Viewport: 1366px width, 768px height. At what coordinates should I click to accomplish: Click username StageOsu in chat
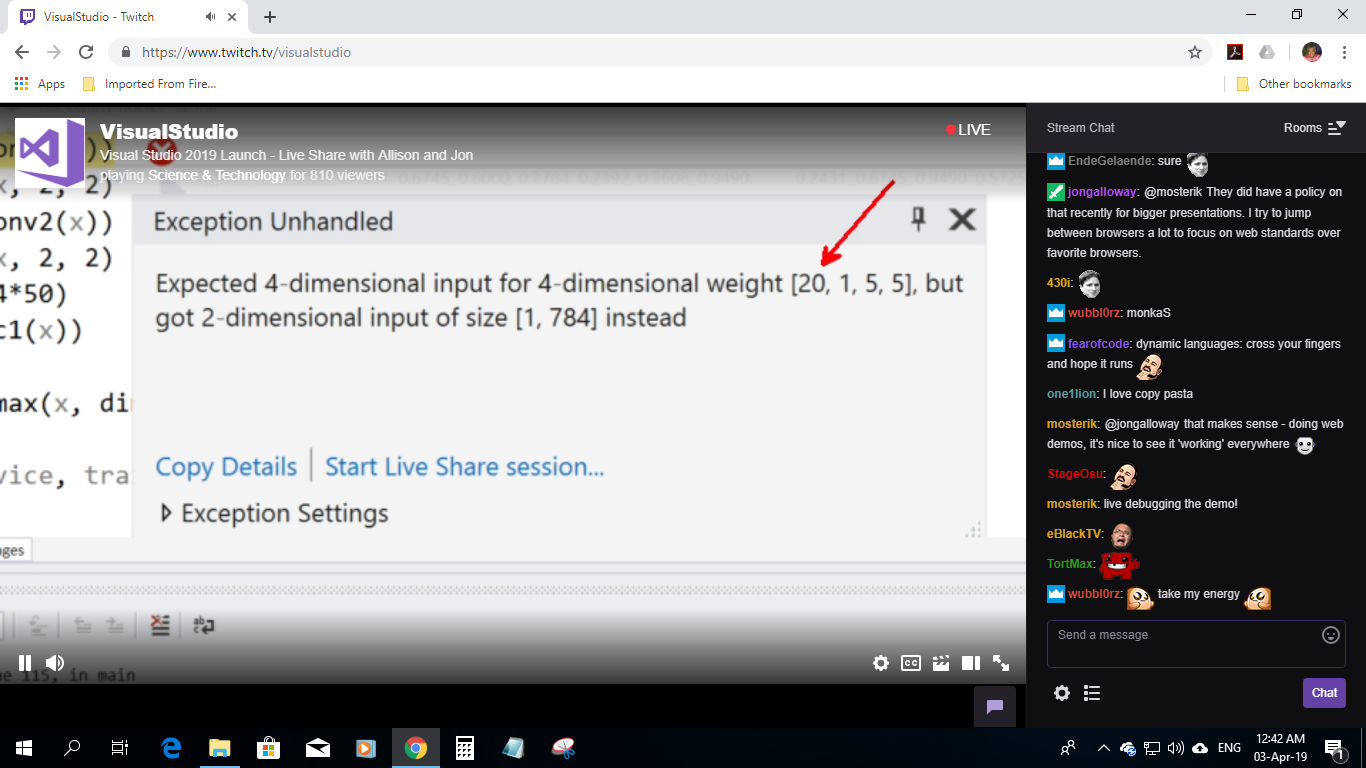click(1075, 474)
